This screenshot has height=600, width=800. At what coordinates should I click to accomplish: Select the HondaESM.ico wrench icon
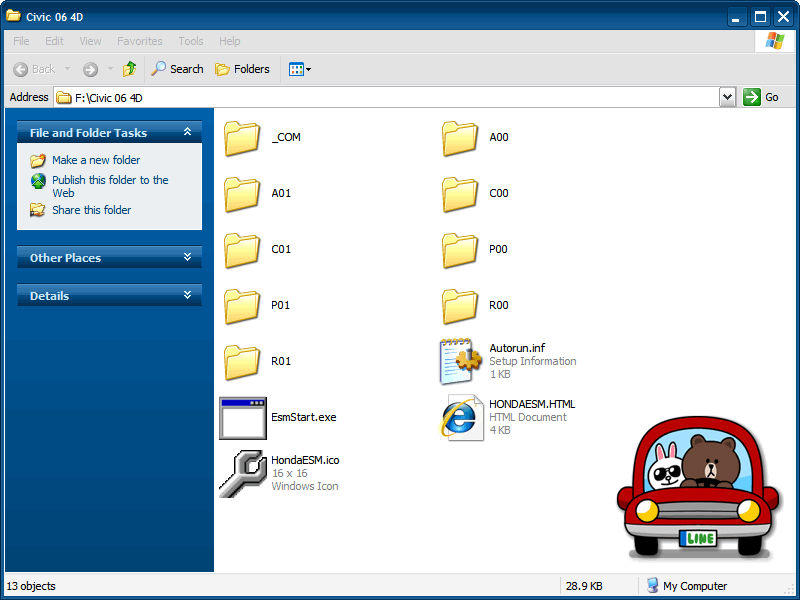point(243,473)
